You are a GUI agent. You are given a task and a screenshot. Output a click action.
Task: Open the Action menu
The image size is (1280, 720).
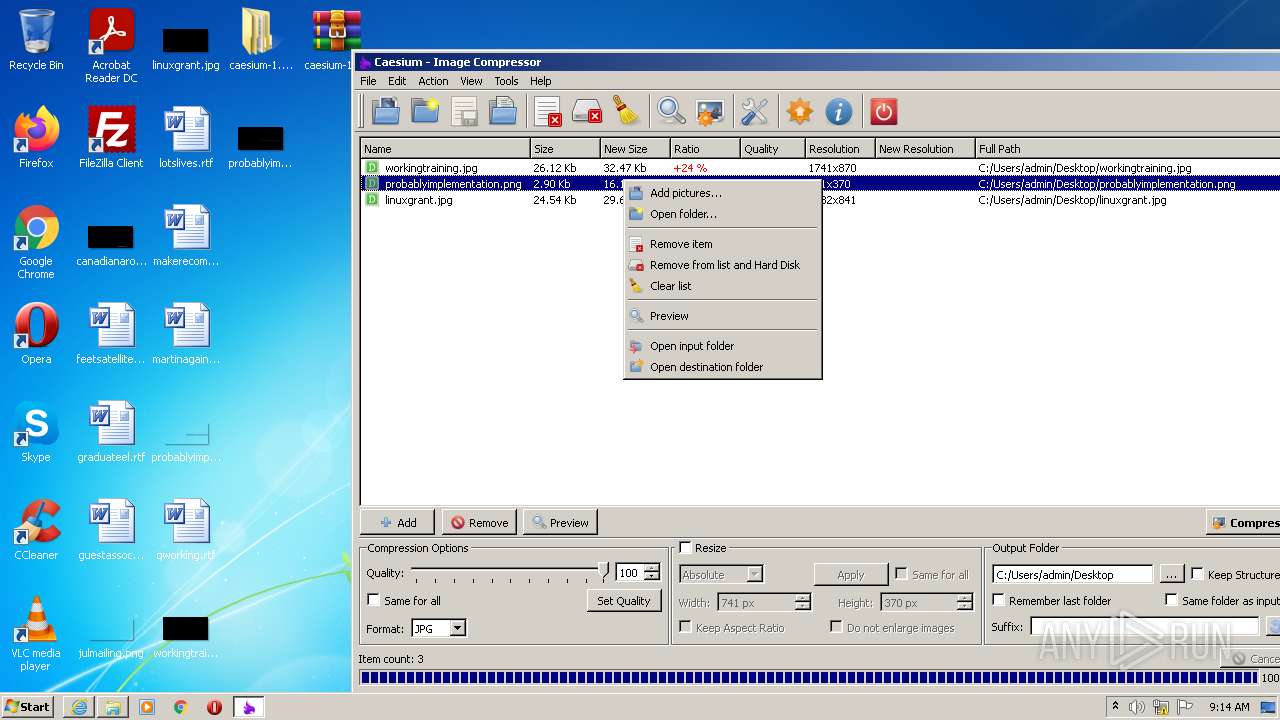coord(433,81)
